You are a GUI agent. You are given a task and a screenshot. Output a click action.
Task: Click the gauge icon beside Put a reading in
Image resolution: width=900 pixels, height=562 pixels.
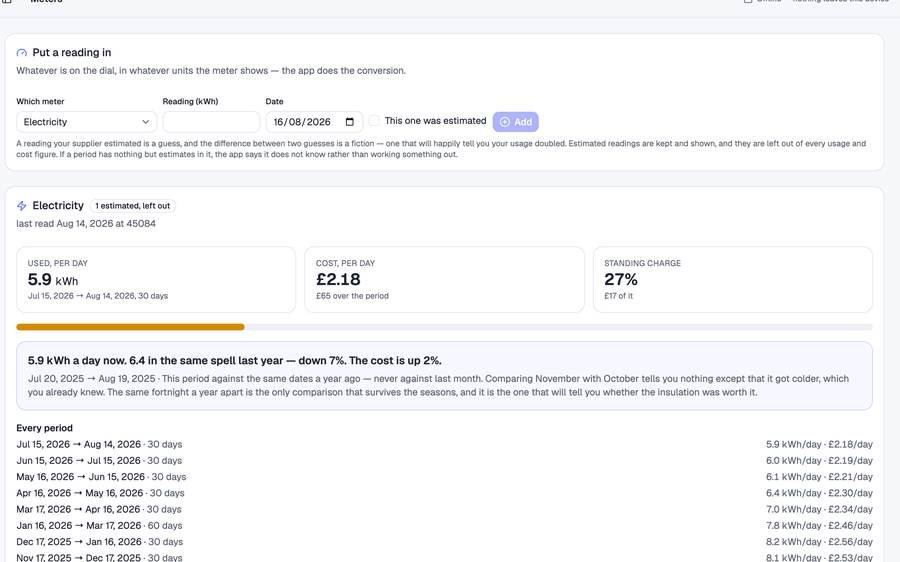(x=22, y=53)
